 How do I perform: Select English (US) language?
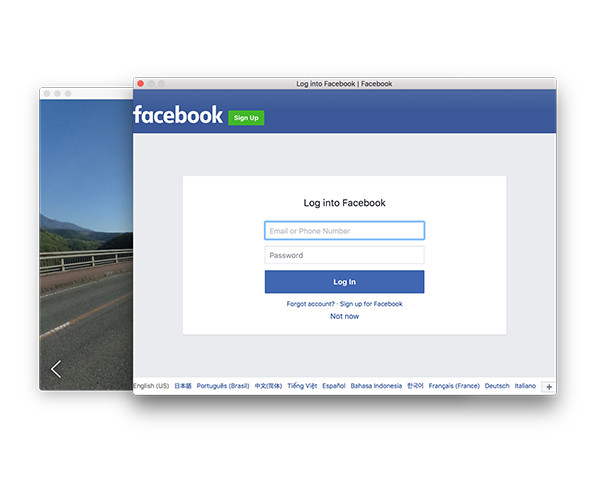click(x=151, y=386)
